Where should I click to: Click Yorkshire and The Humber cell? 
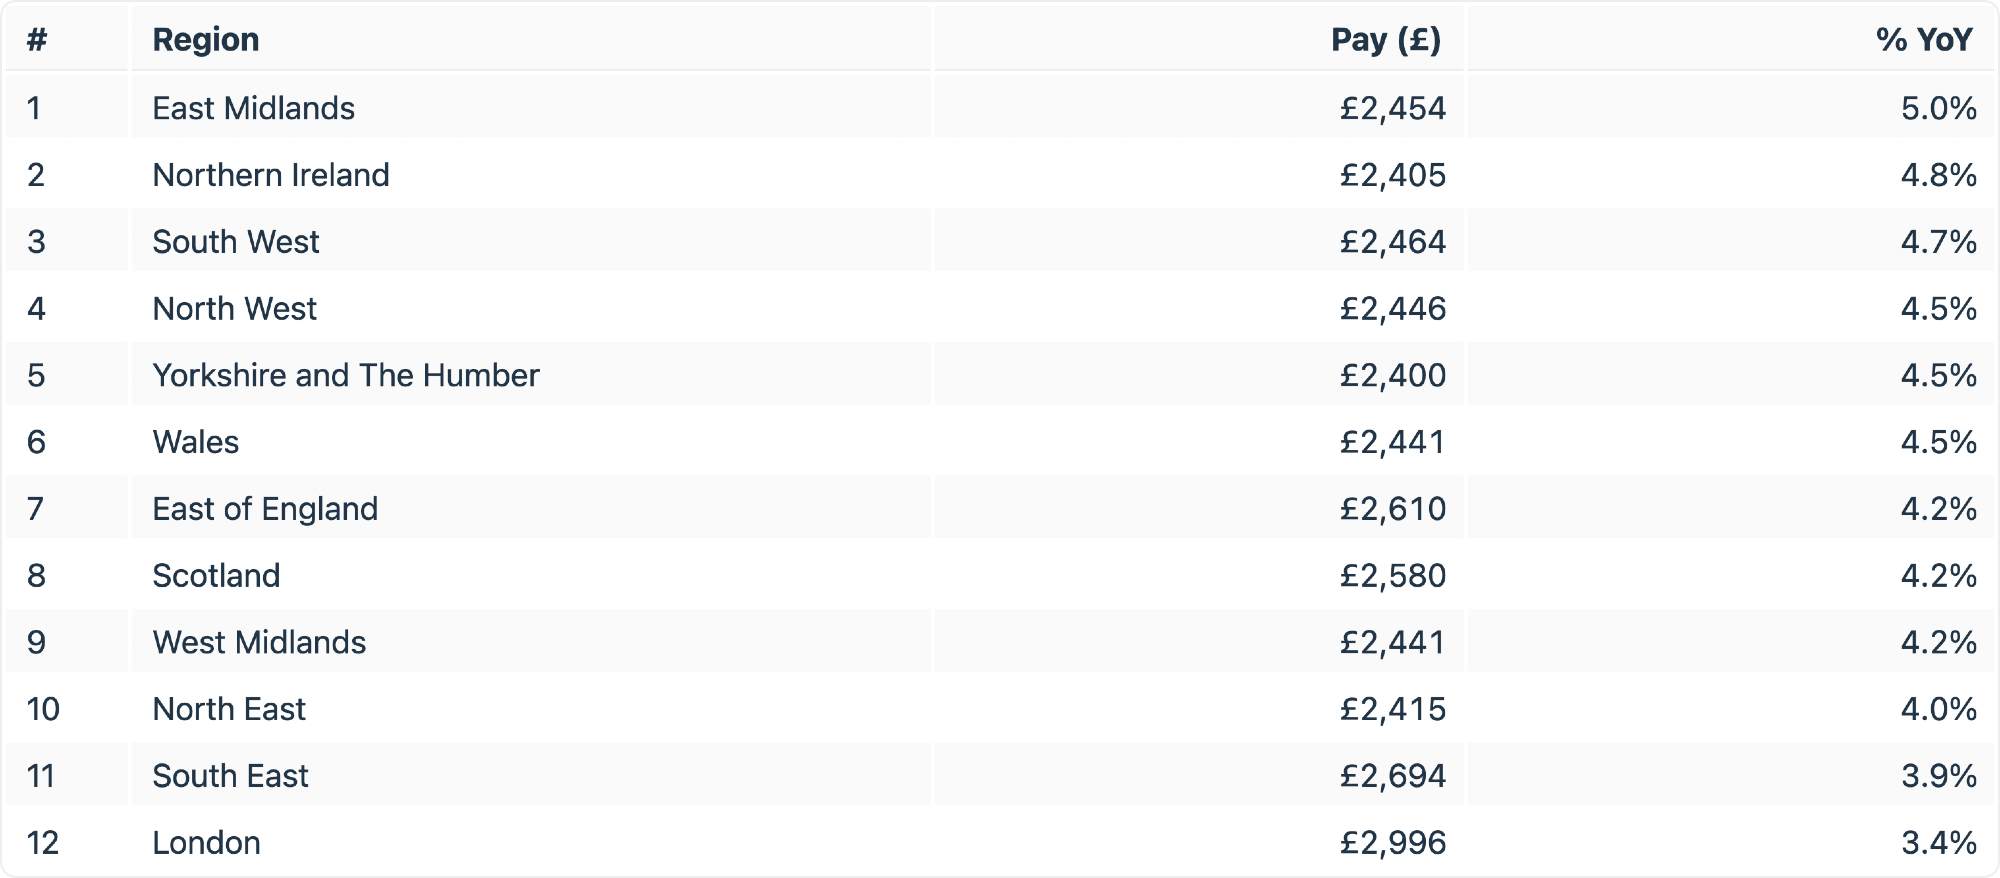pyautogui.click(x=346, y=376)
